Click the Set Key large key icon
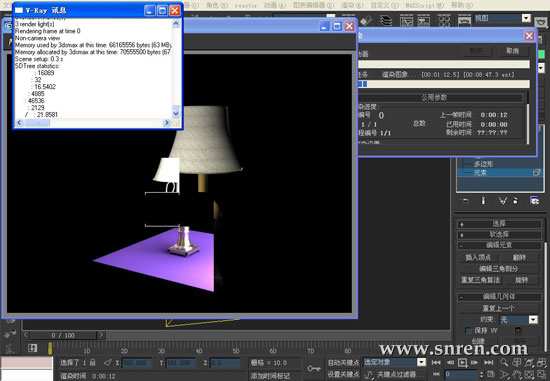Viewport: 550px width, 381px height. click(x=313, y=368)
